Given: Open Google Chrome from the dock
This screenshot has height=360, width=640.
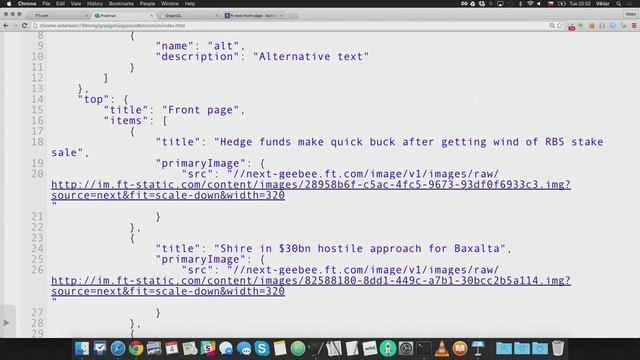Looking at the screenshot, I should point(136,348).
